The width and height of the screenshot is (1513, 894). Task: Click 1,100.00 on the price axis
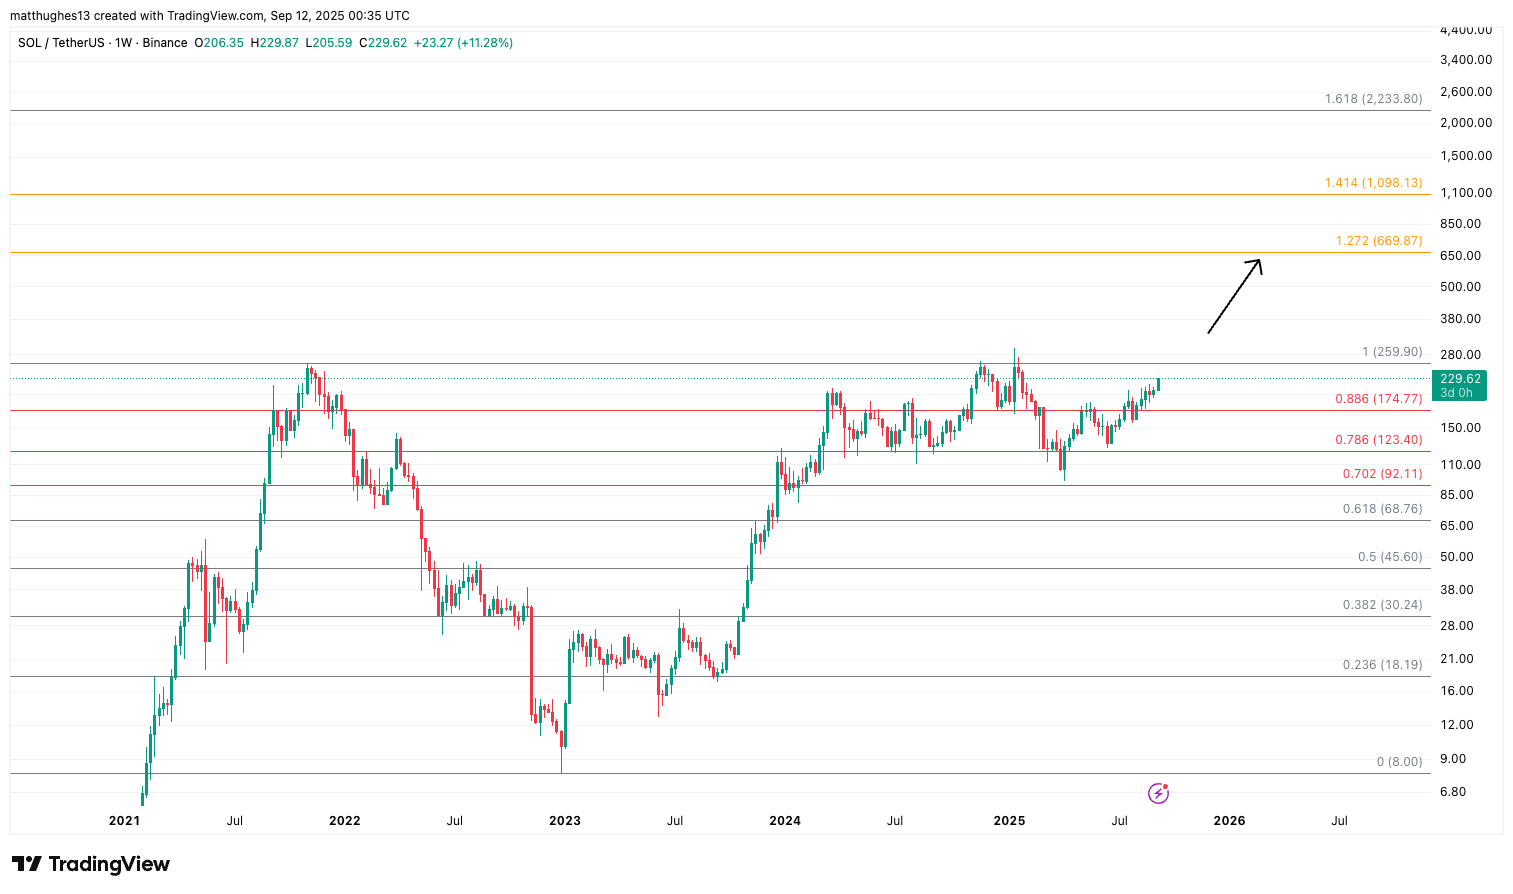[x=1466, y=193]
